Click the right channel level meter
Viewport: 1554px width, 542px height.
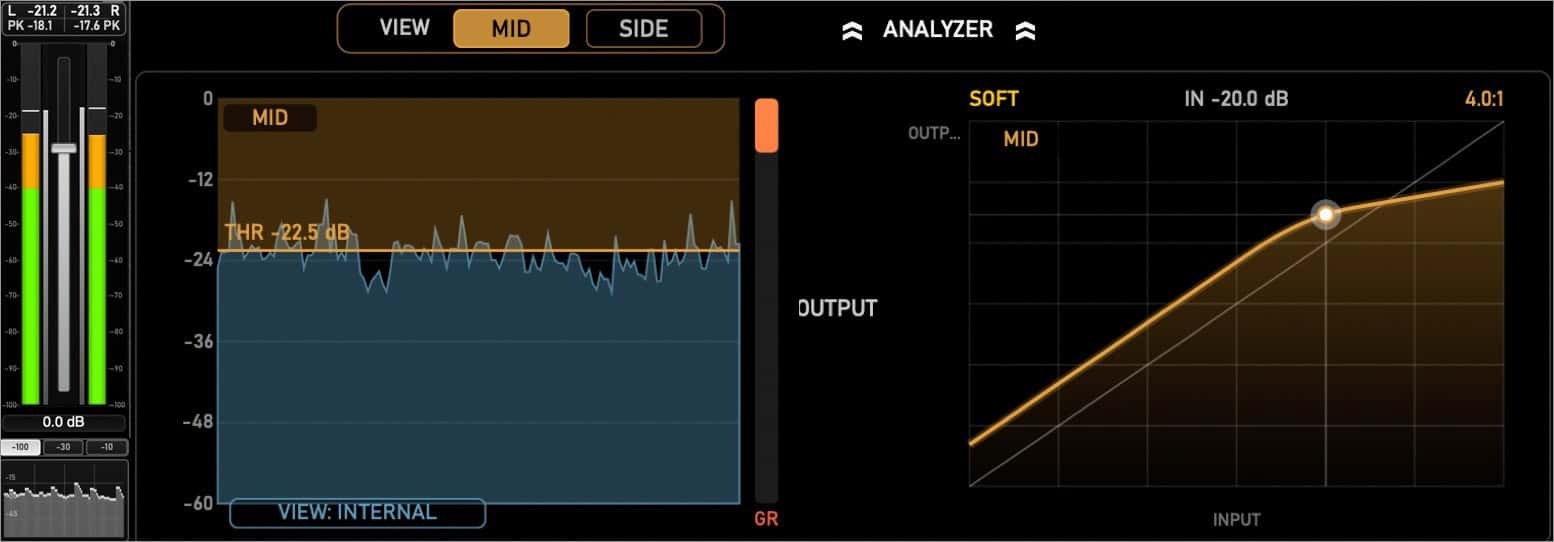[97, 224]
